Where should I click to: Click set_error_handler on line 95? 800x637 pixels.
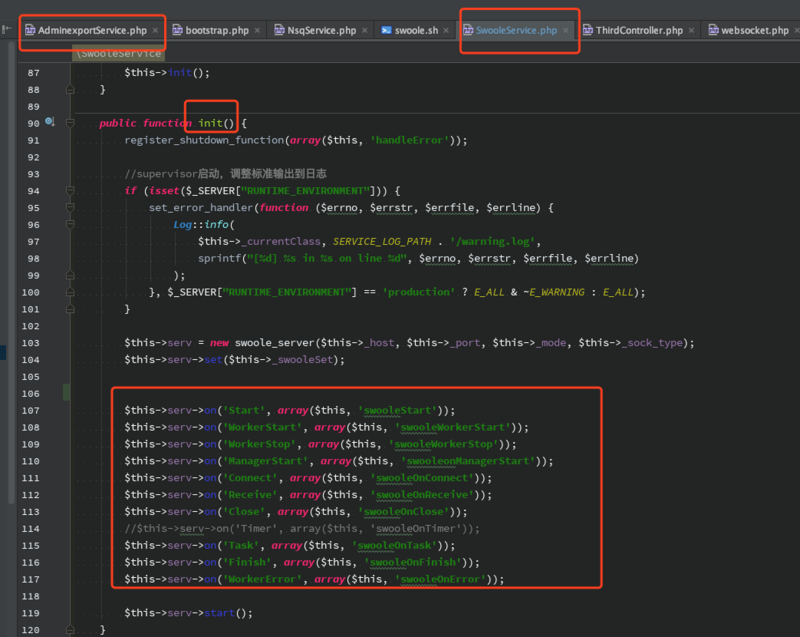click(x=201, y=208)
